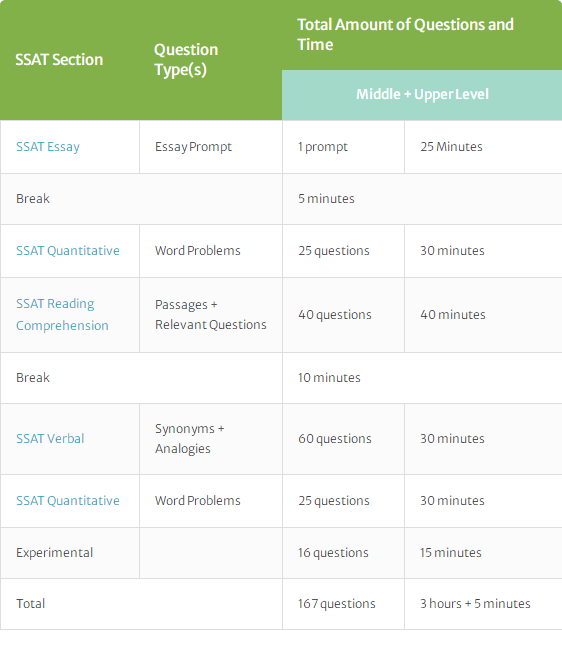Open the SSAT Essay link
The height and width of the screenshot is (655, 562).
click(x=48, y=147)
